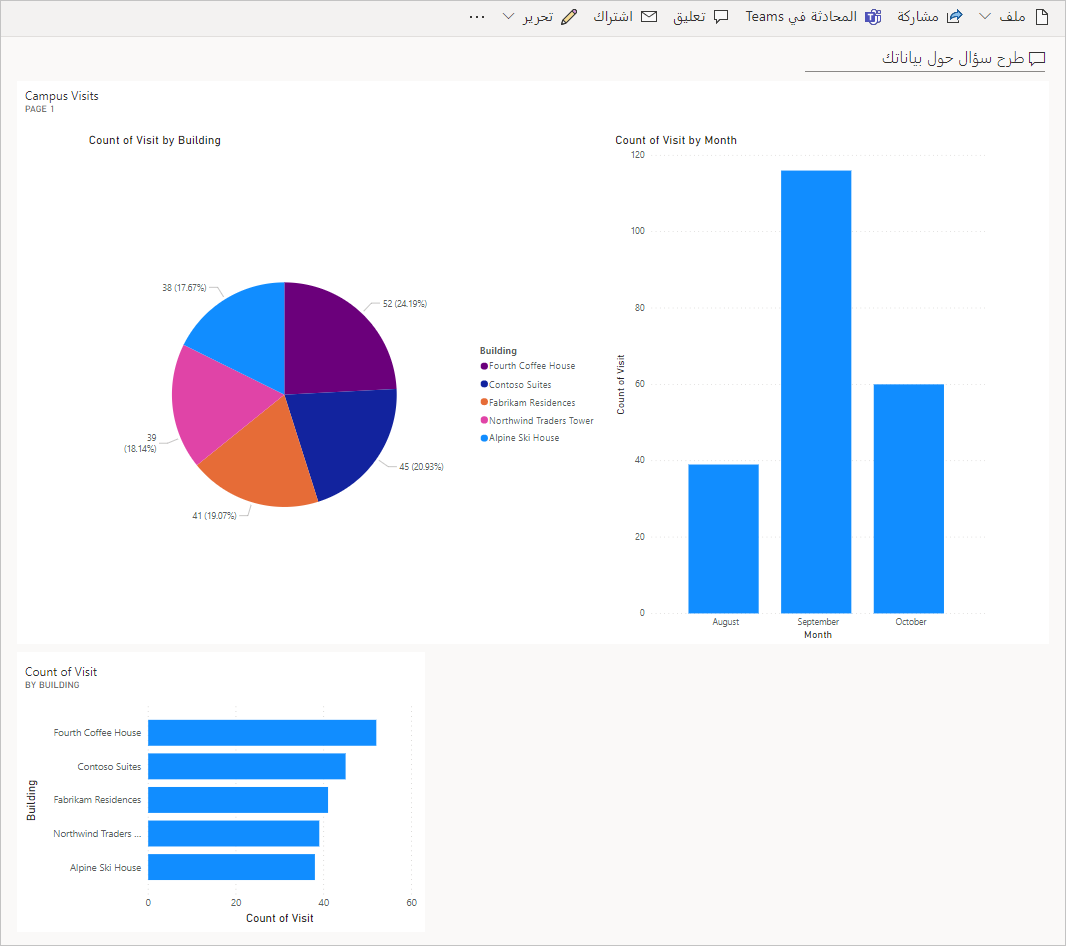This screenshot has height=946, width=1066.
Task: Click the File document icon
Action: [x=1042, y=17]
